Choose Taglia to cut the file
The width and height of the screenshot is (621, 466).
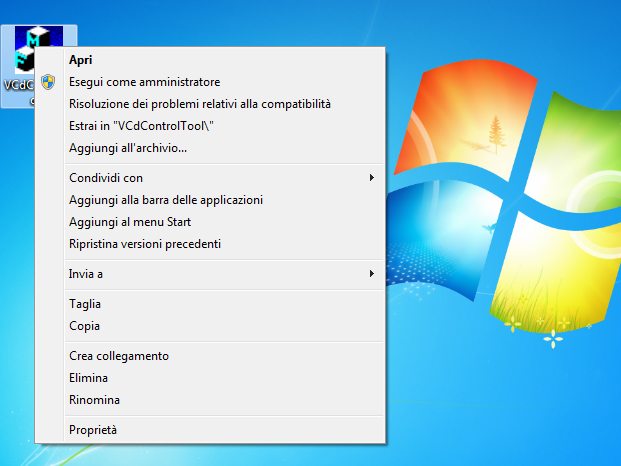85,304
